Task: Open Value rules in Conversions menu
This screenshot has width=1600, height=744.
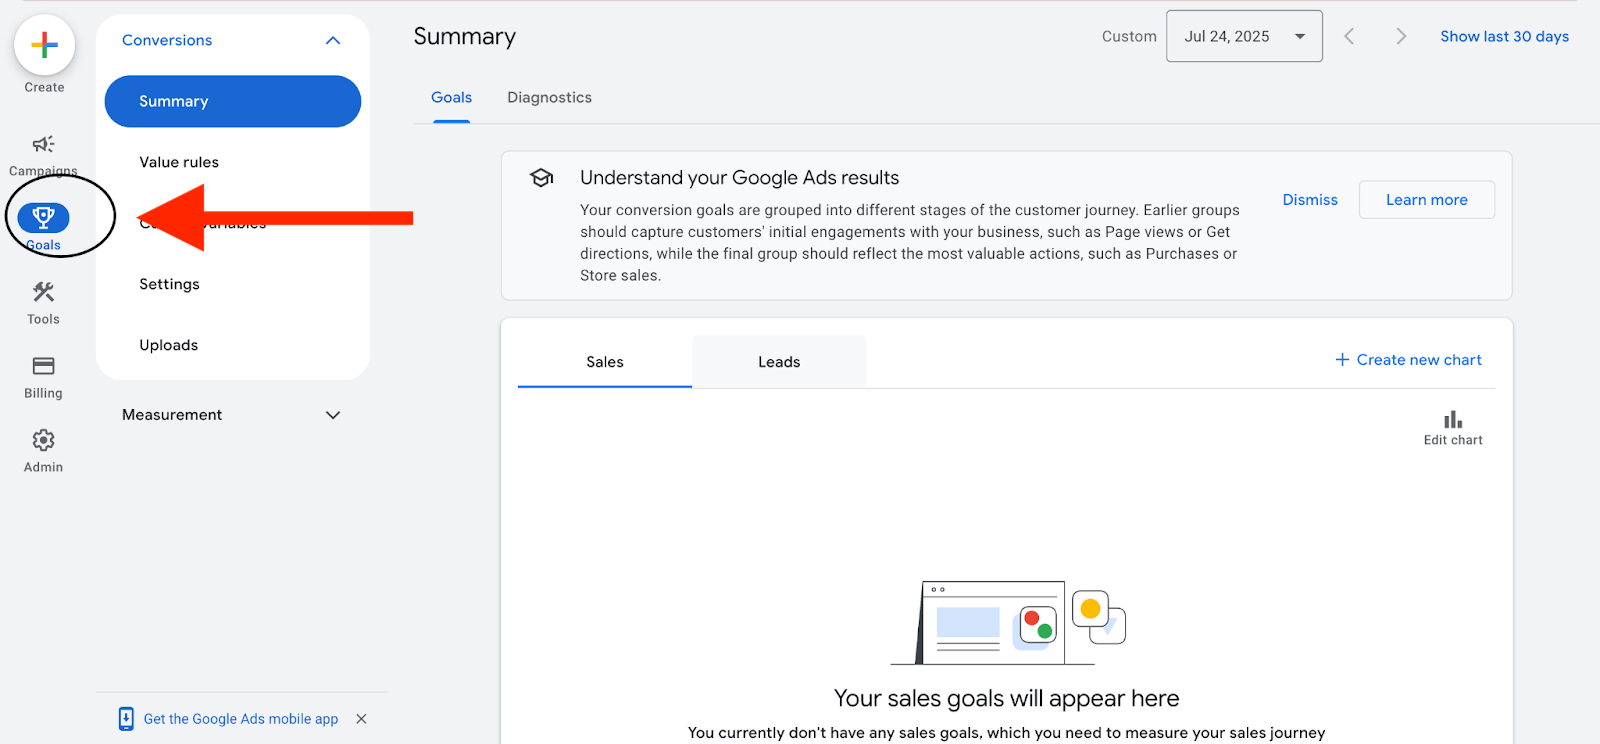Action: tap(179, 162)
